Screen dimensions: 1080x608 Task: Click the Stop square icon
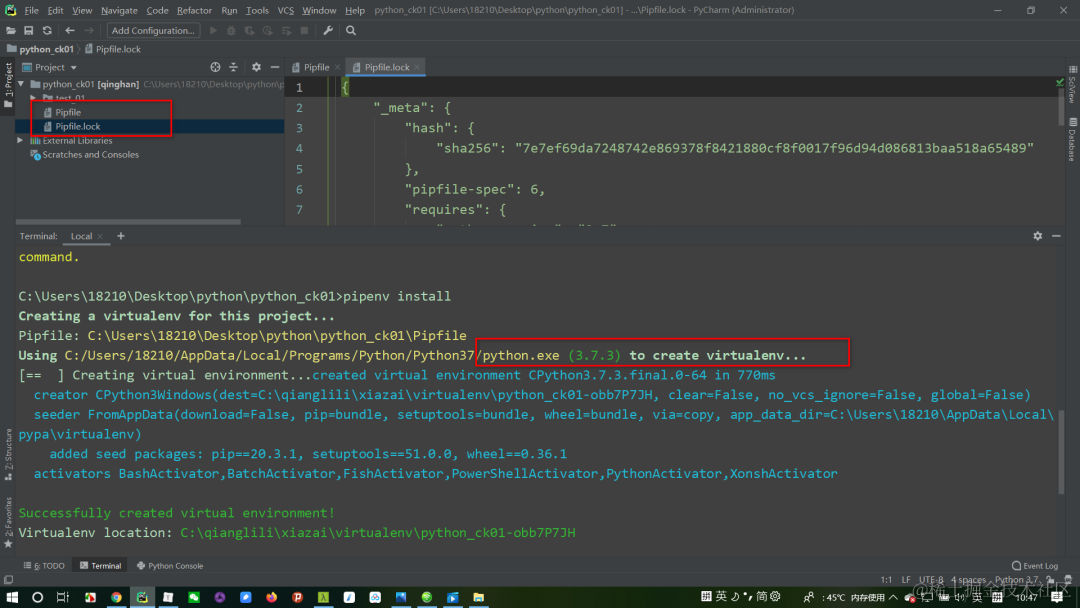[304, 30]
